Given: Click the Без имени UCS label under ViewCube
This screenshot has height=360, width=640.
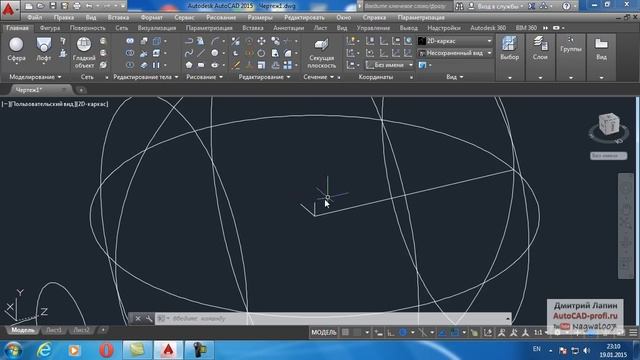Looking at the screenshot, I should (x=609, y=156).
